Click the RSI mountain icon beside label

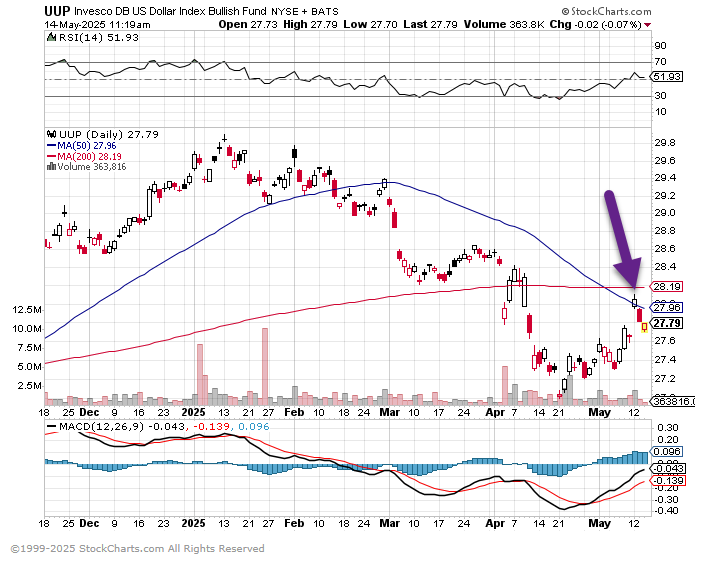(52, 37)
